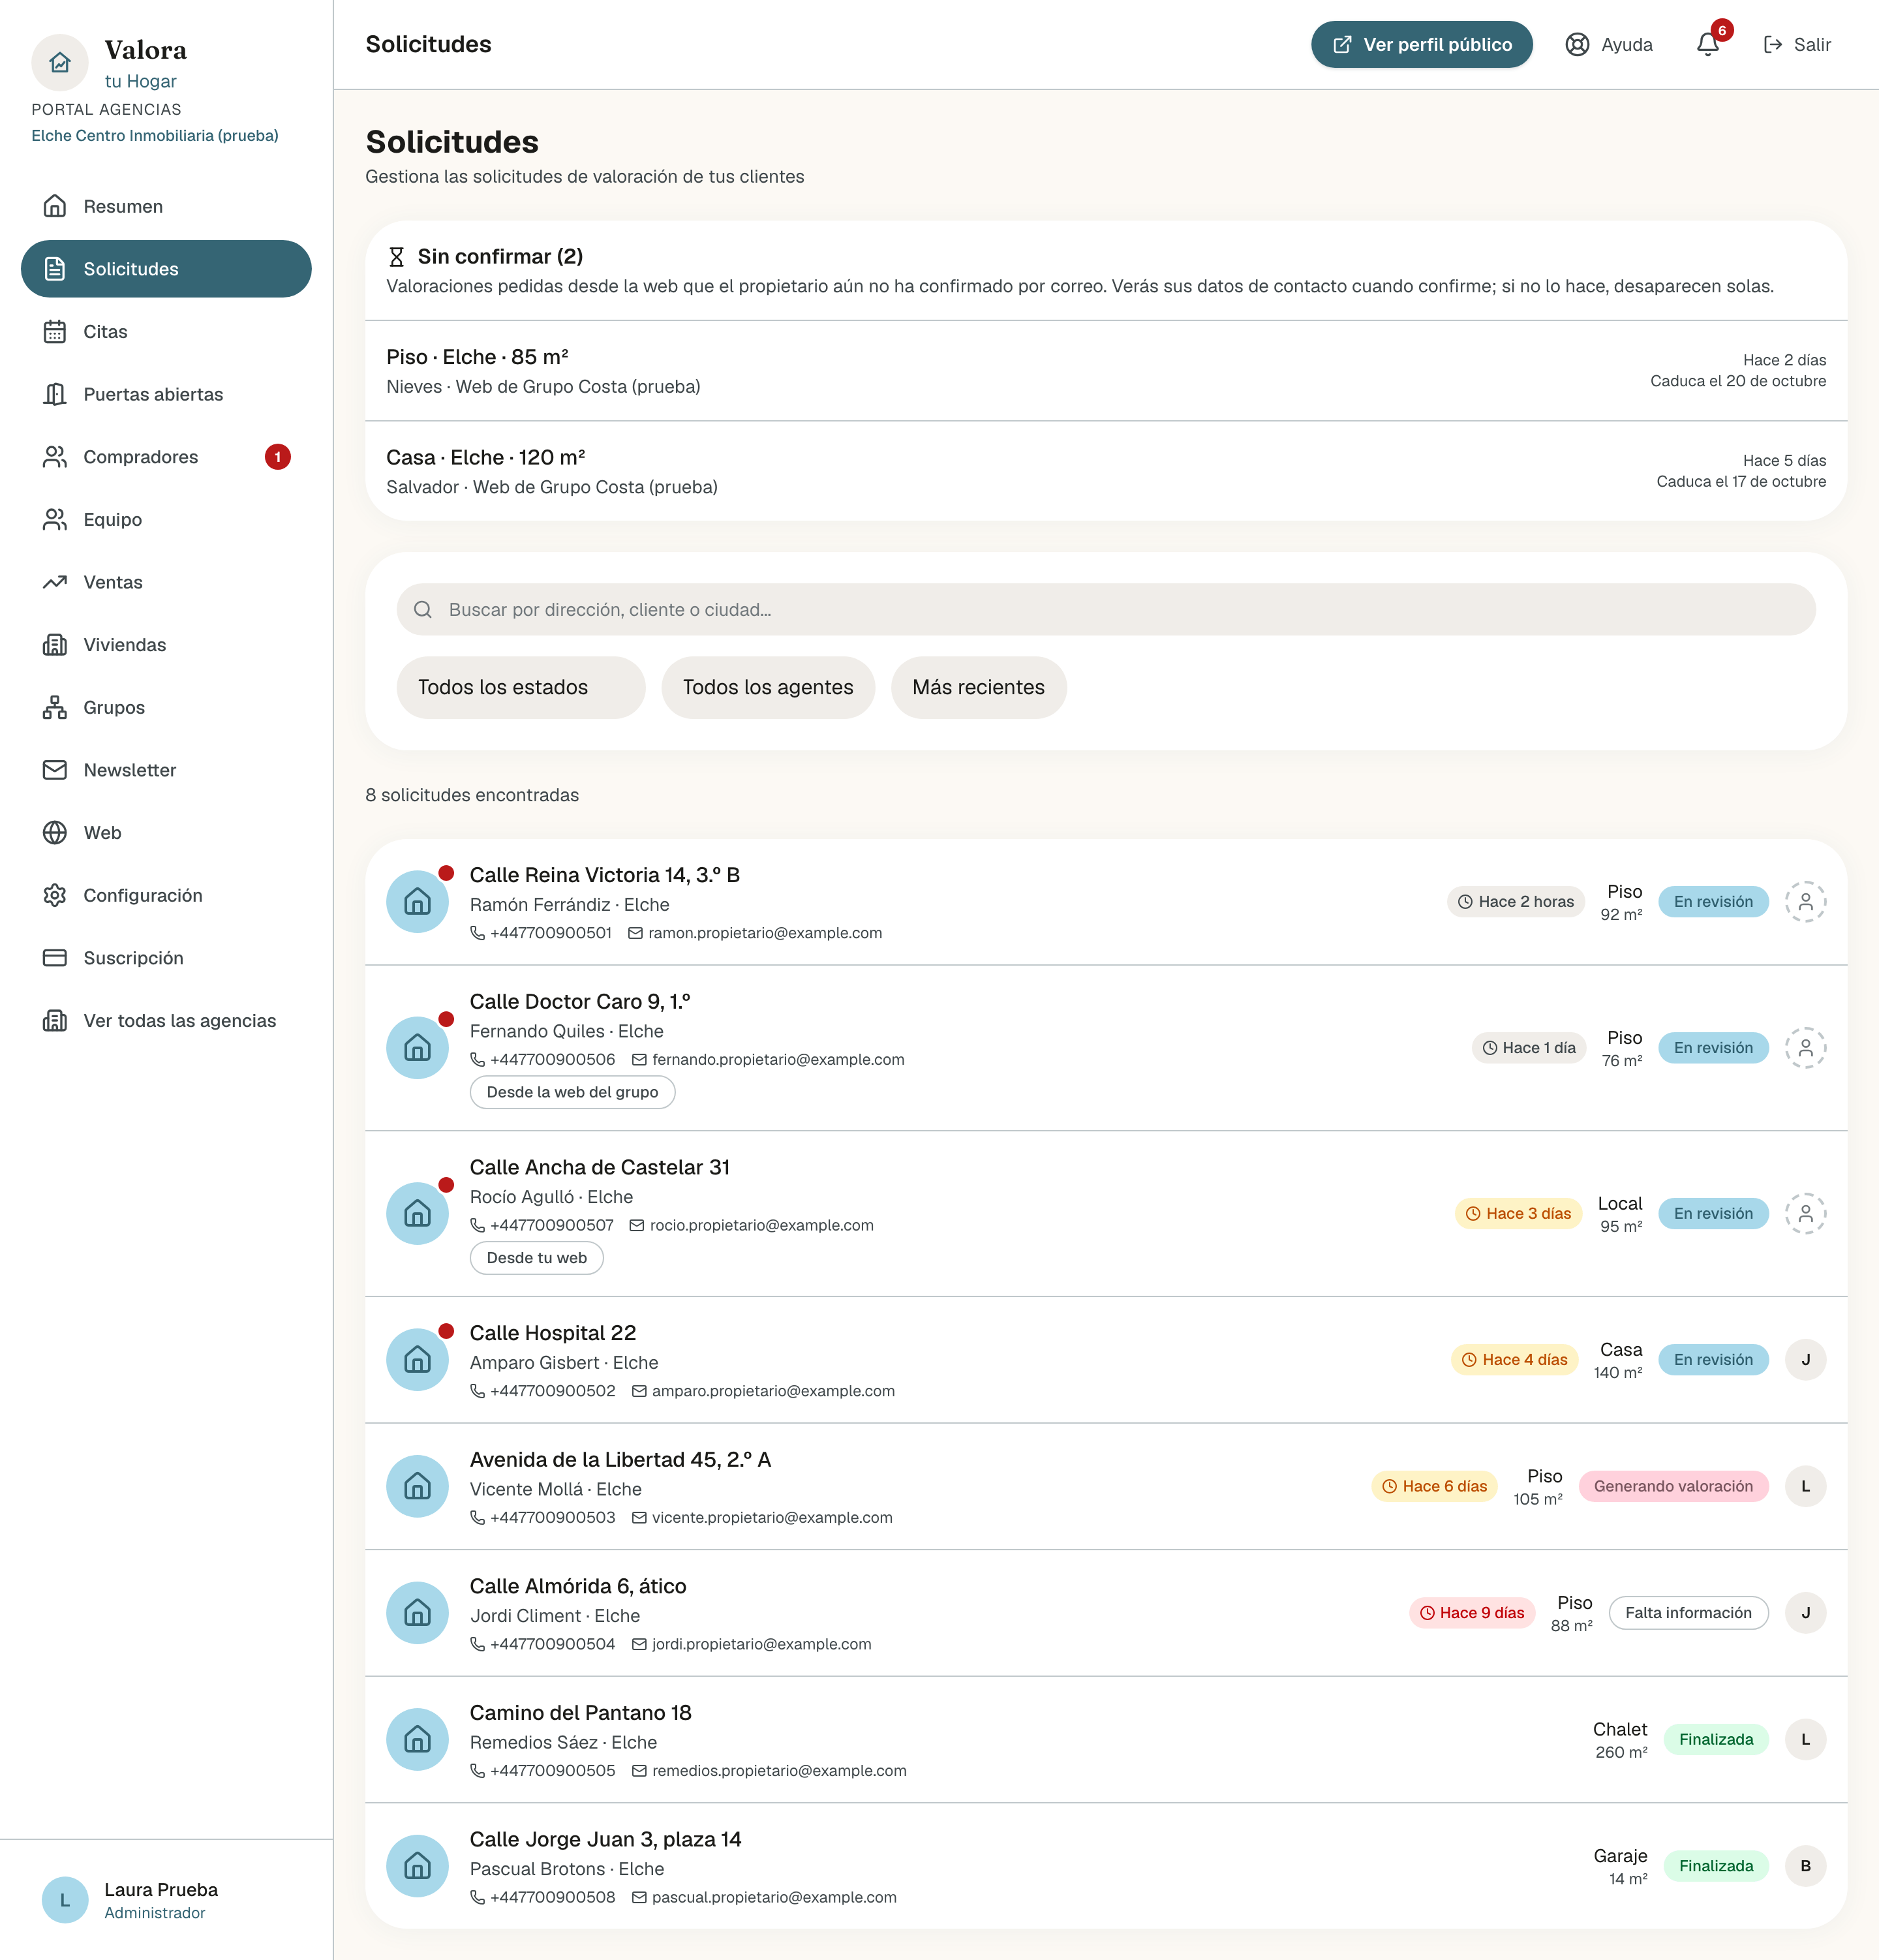Click the search by address input field
This screenshot has width=1879, height=1960.
(1106, 610)
